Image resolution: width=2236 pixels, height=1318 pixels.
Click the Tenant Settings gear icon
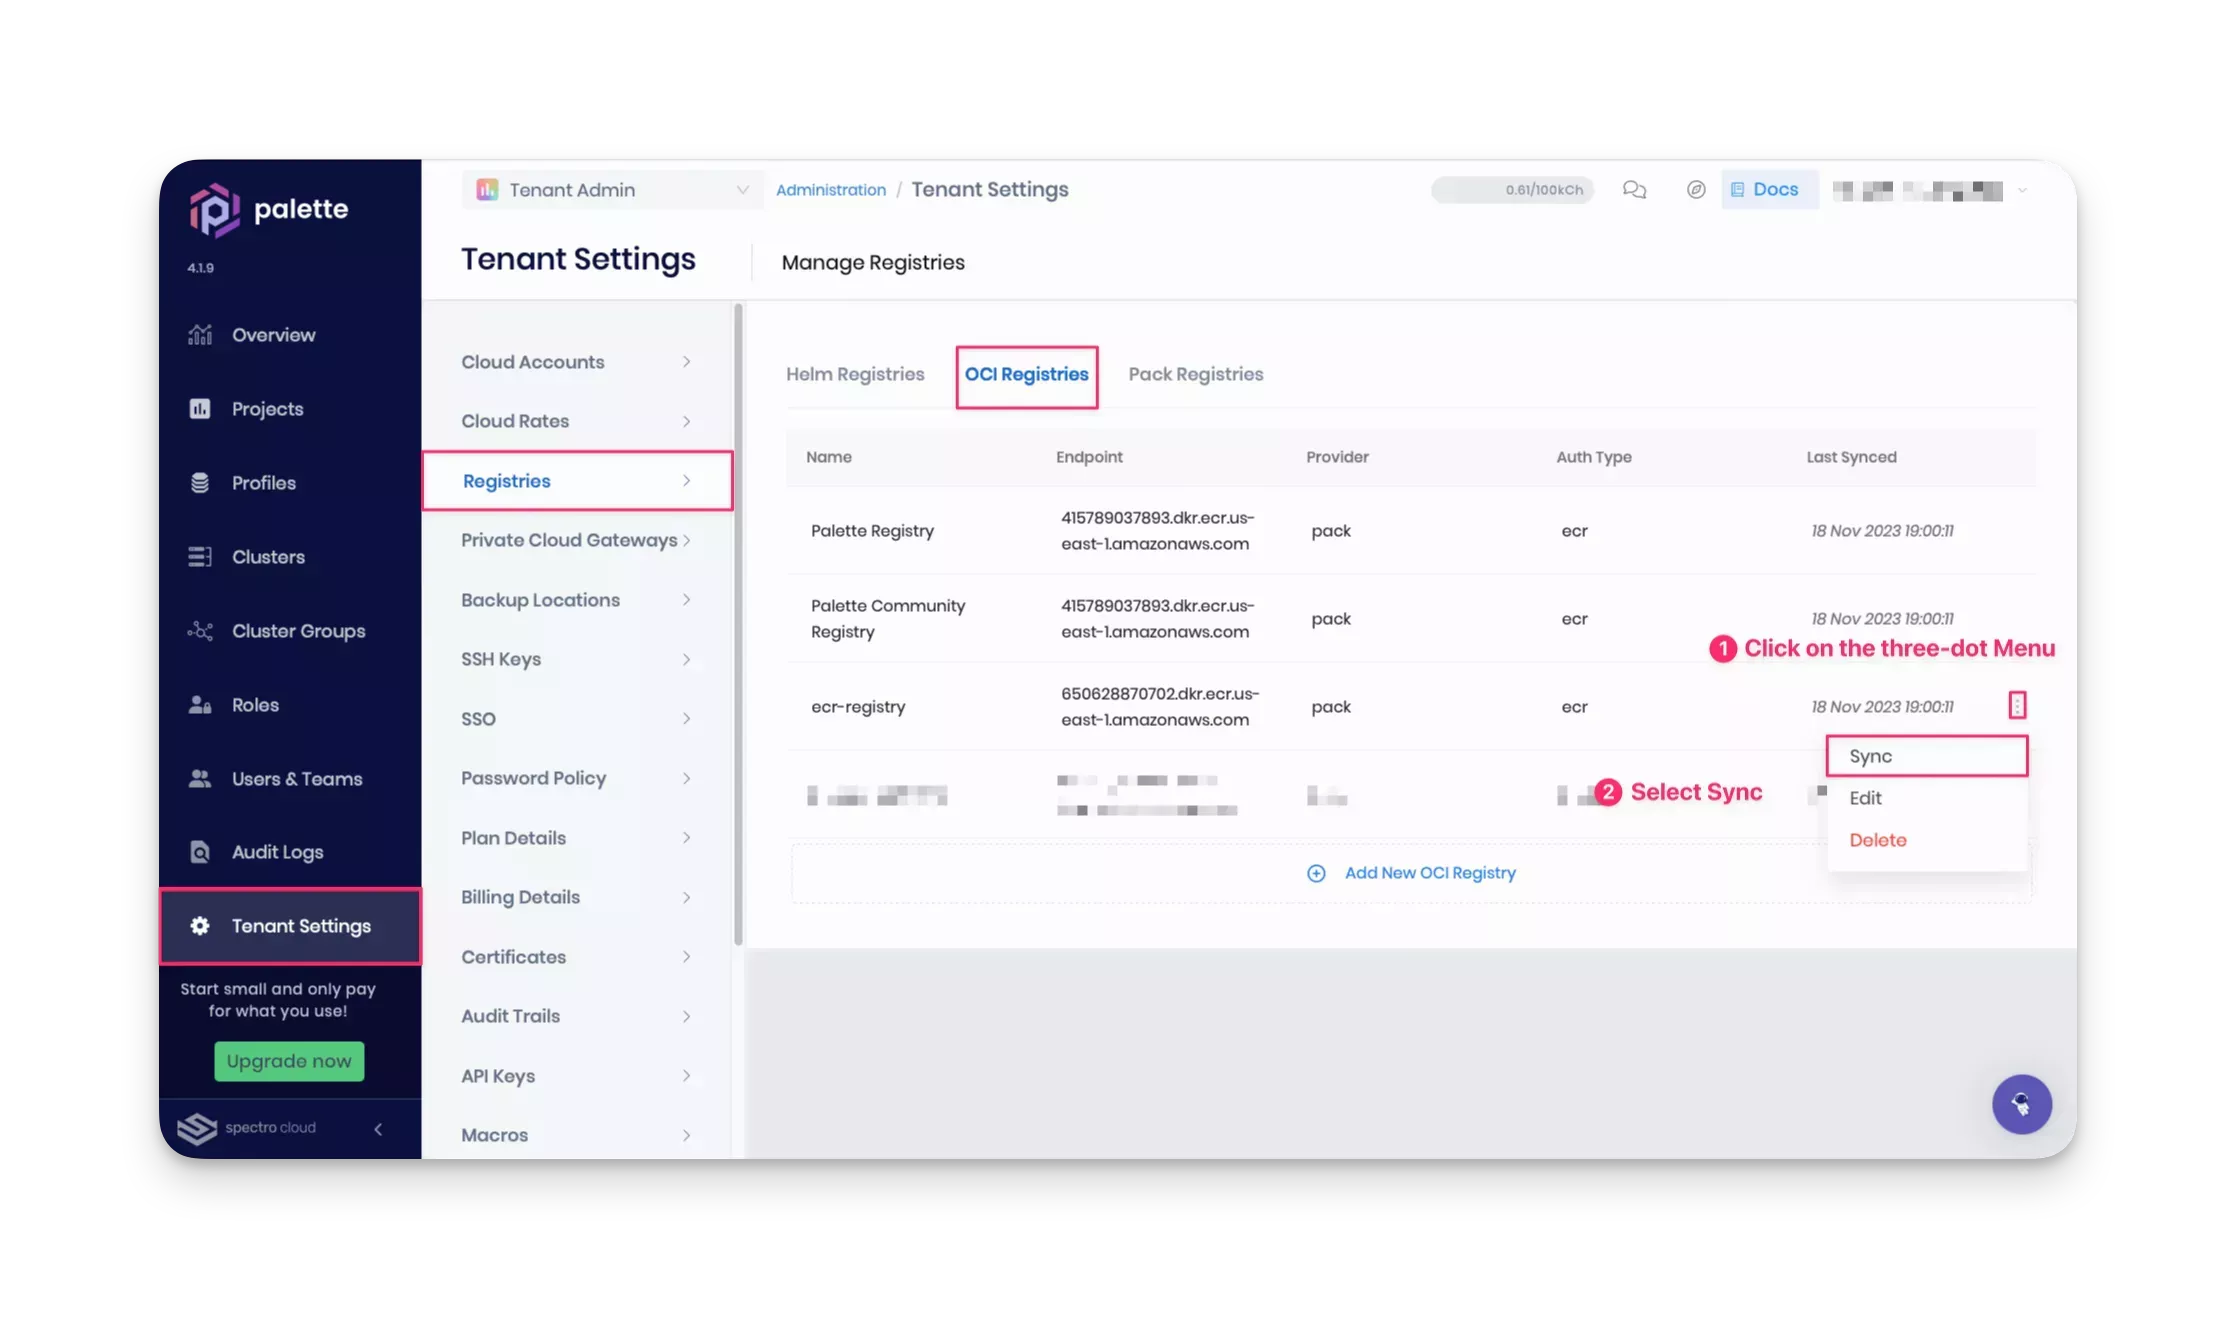click(198, 924)
